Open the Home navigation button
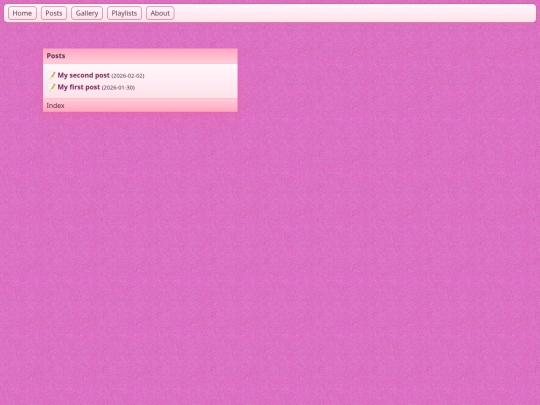 [x=22, y=13]
